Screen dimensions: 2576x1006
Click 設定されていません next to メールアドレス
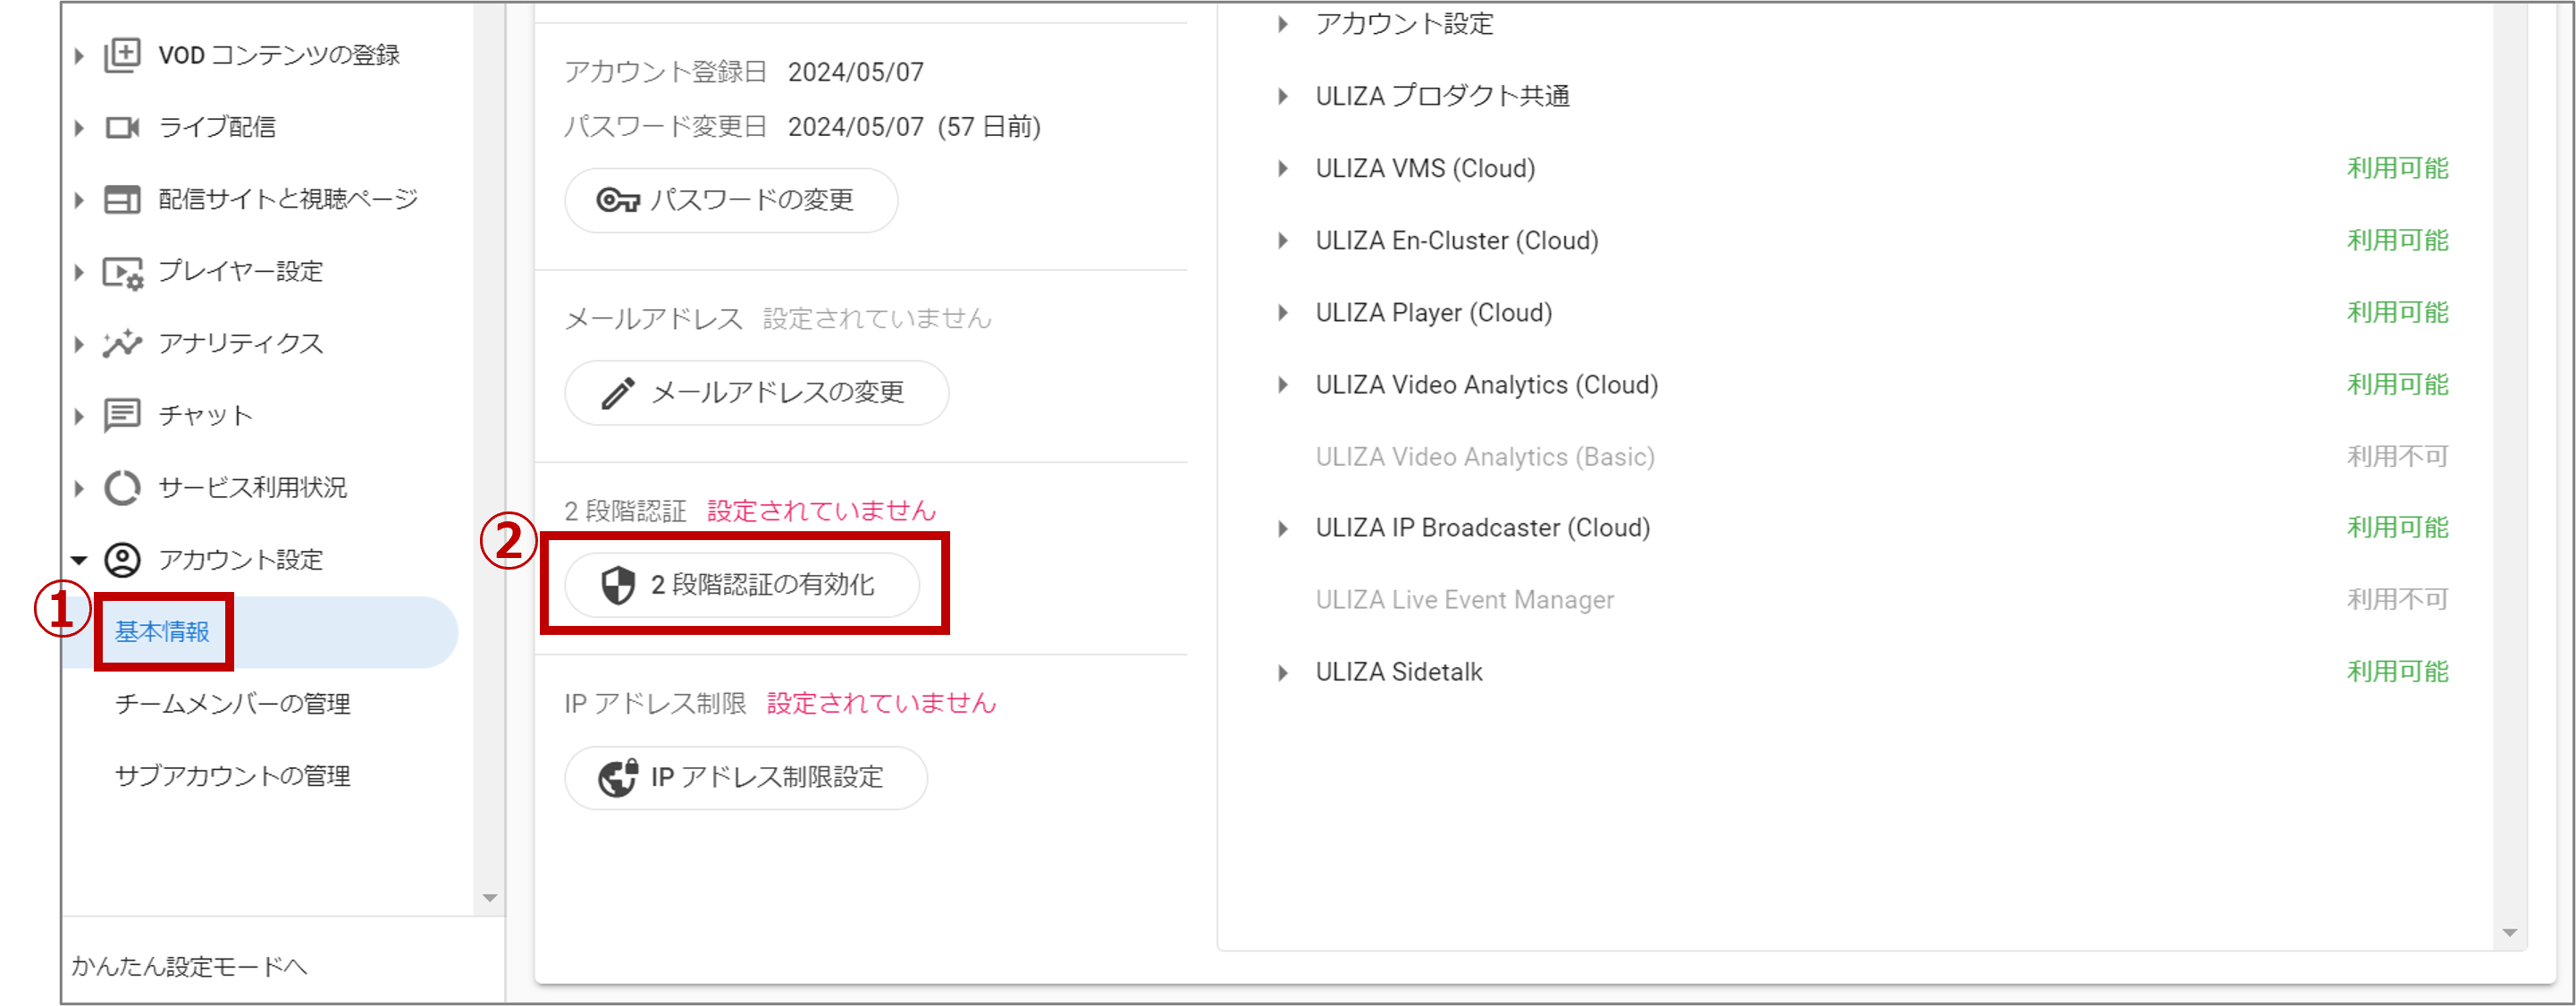877,319
